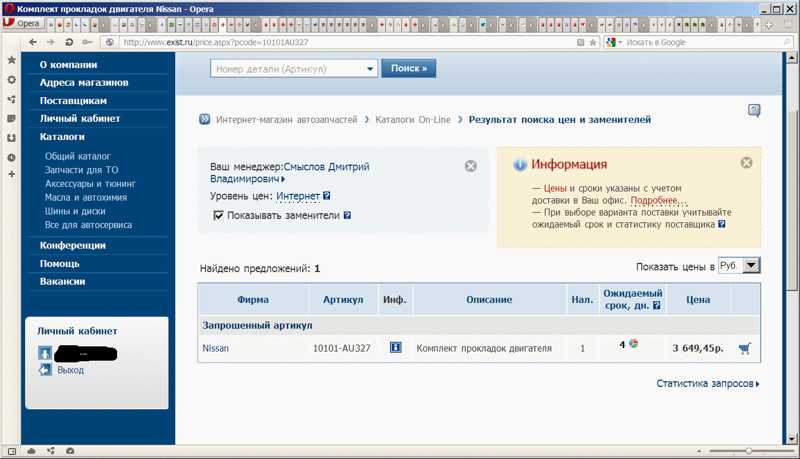Click the 'Искать в Google' search field
The image size is (800, 459).
point(702,42)
